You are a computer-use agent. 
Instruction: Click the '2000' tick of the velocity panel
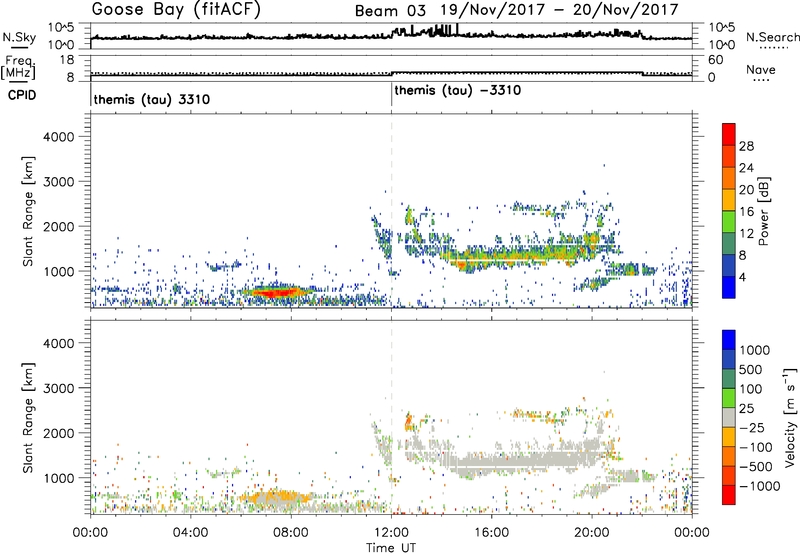(59, 433)
